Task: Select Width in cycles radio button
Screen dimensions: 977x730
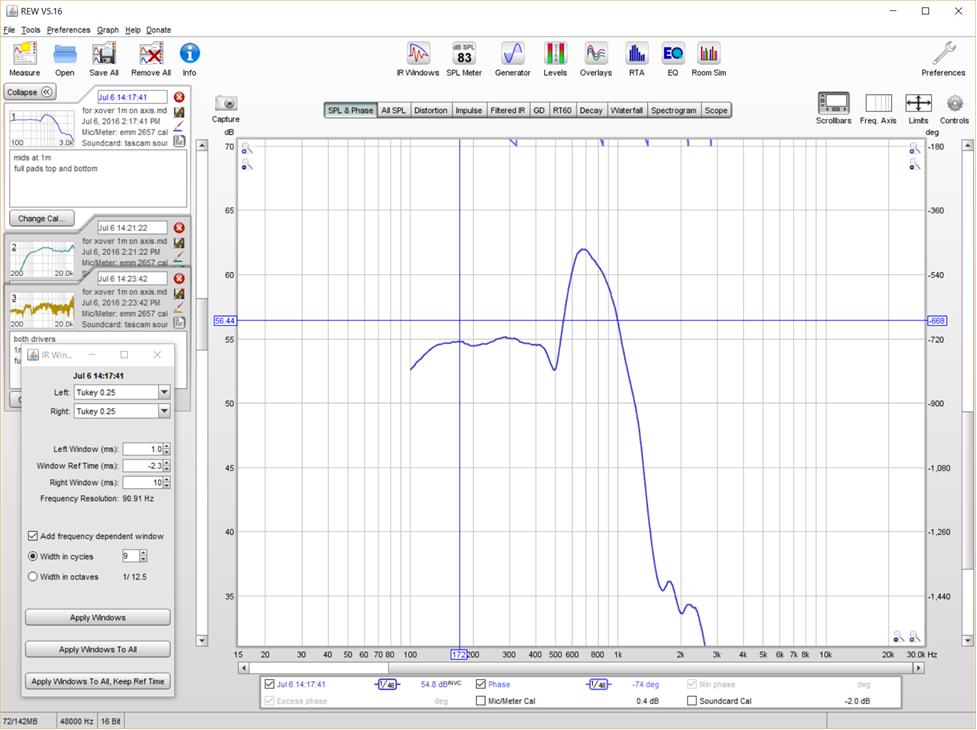Action: [x=33, y=556]
